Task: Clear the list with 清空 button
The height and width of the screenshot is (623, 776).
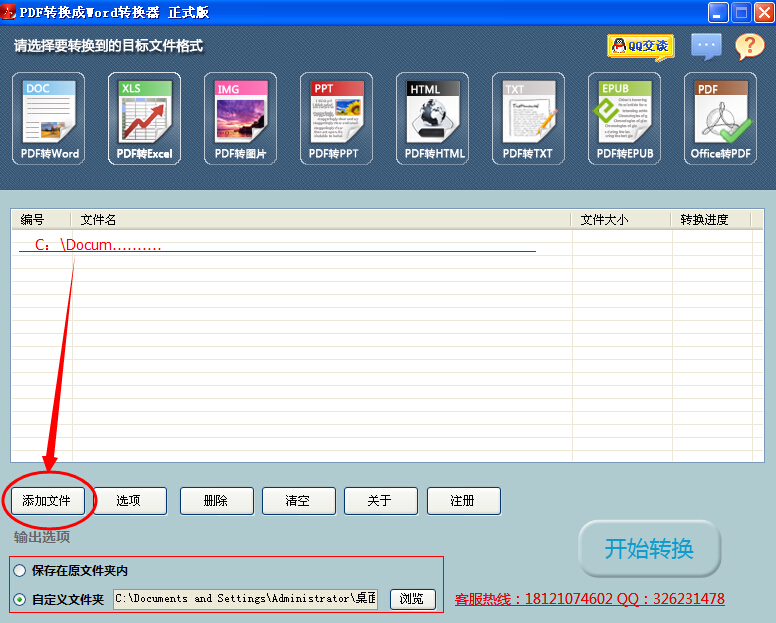Action: [299, 501]
